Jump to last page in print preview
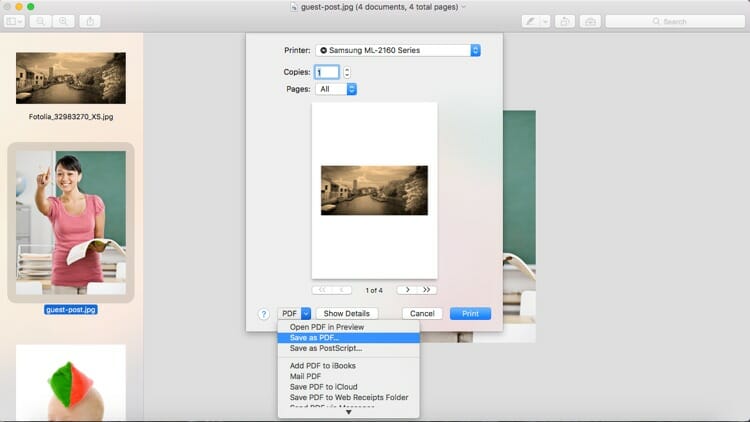Image resolution: width=750 pixels, height=422 pixels. tap(427, 290)
